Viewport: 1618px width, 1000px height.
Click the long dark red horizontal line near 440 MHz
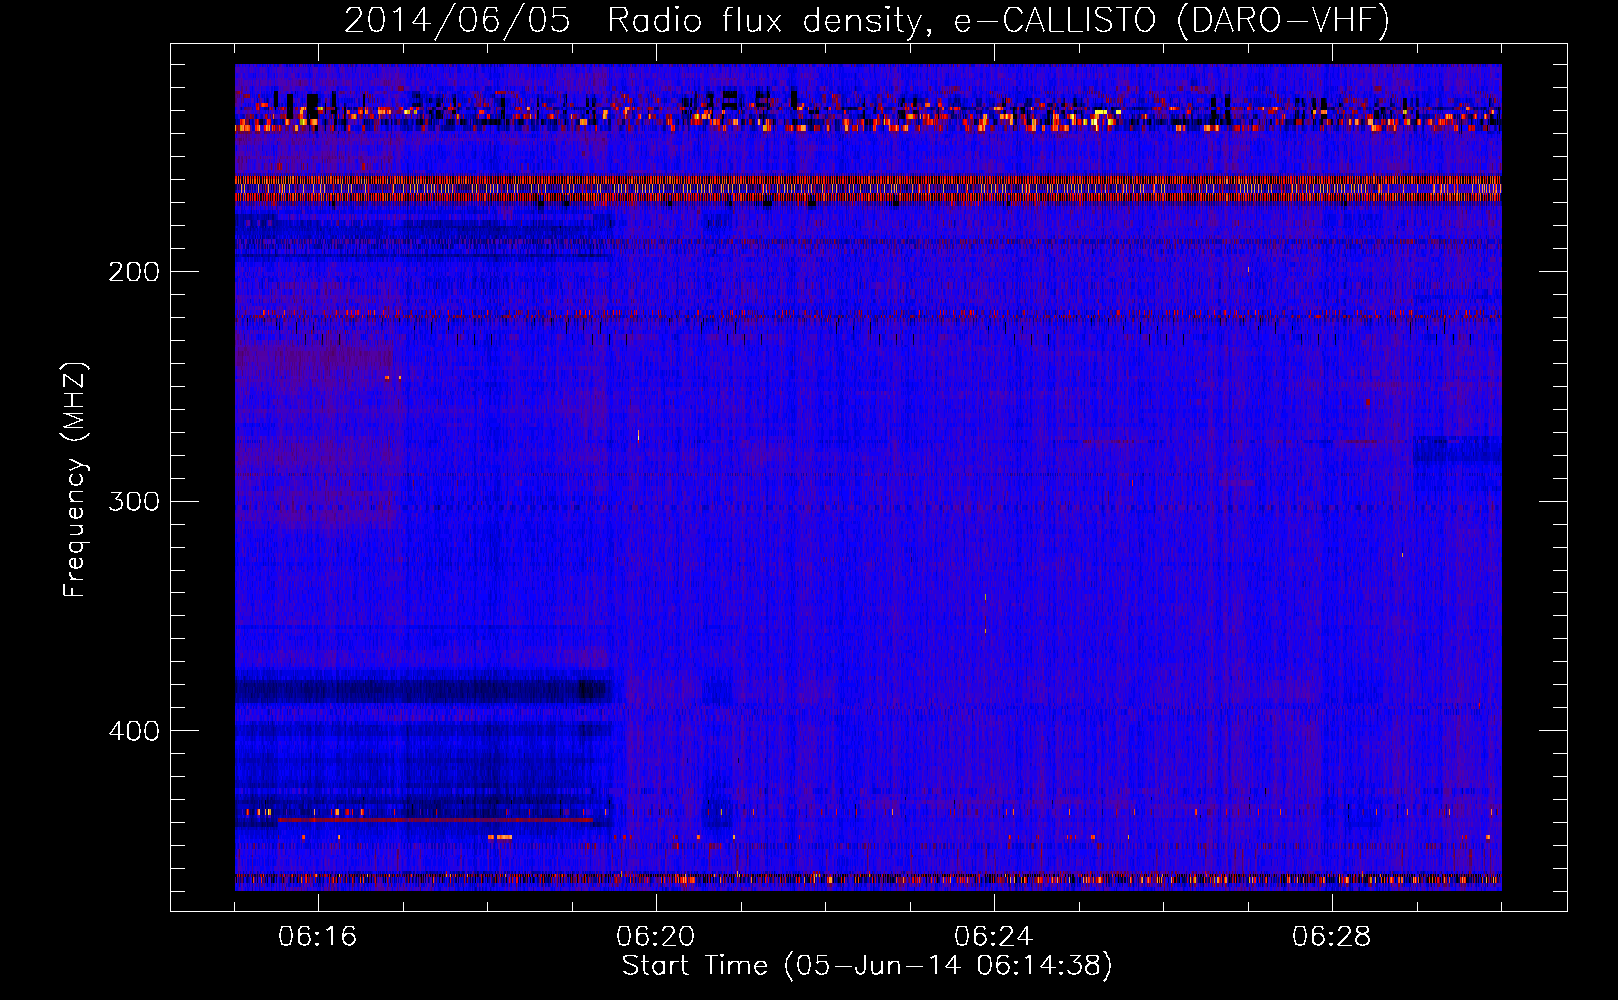[x=435, y=819]
